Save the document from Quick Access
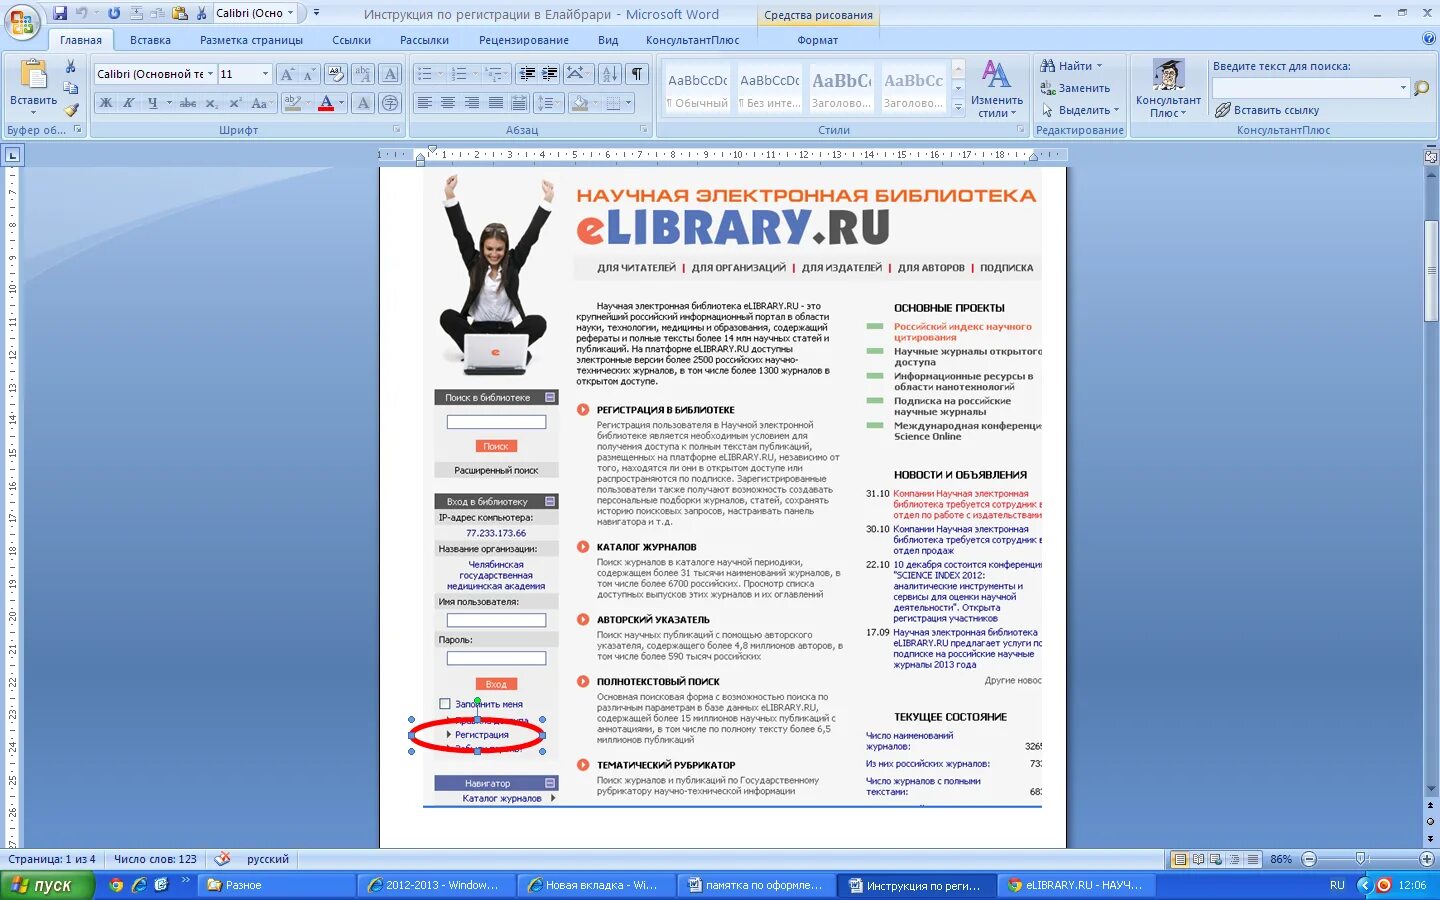Image resolution: width=1440 pixels, height=900 pixels. pos(60,13)
